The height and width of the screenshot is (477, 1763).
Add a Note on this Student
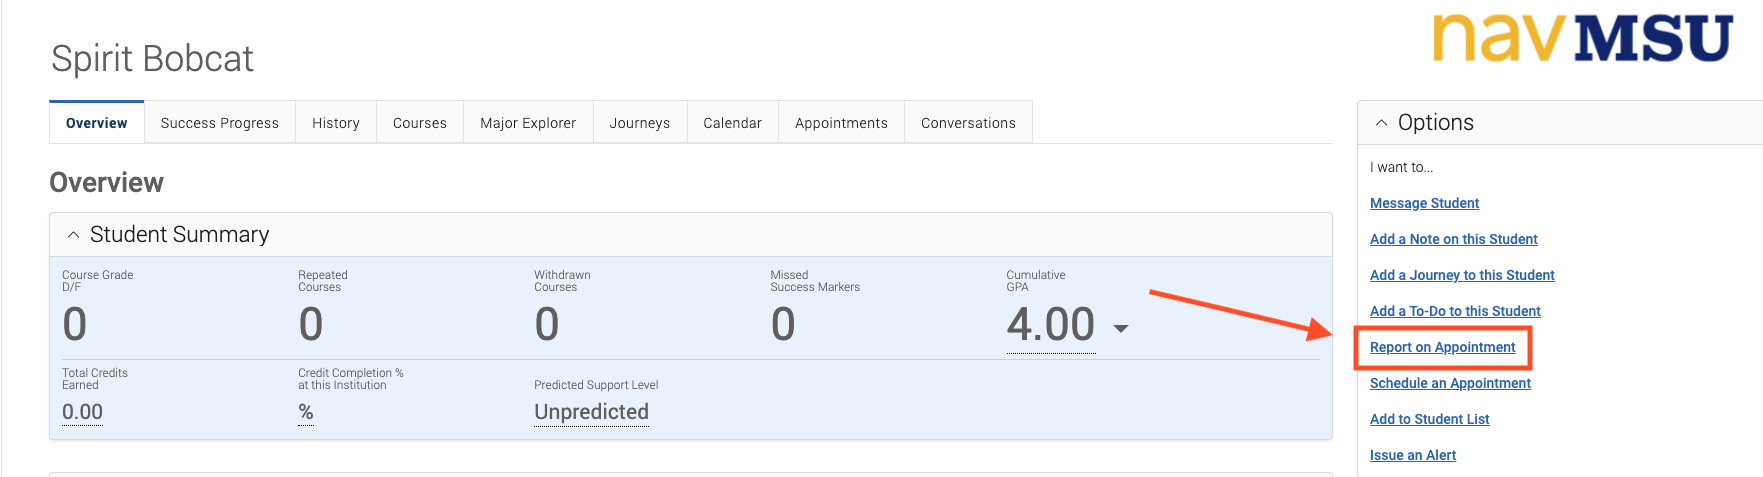1454,239
